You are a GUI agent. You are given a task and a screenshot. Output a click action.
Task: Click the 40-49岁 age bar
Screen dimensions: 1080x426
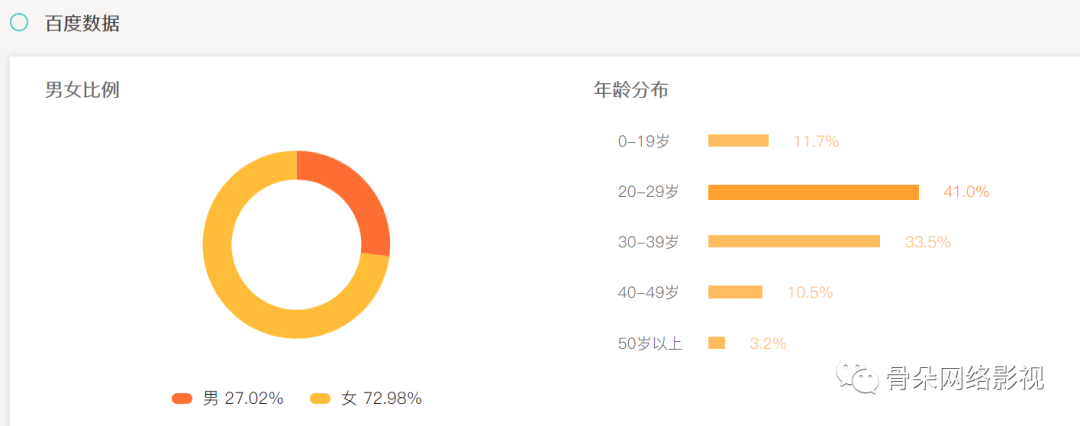click(x=735, y=292)
